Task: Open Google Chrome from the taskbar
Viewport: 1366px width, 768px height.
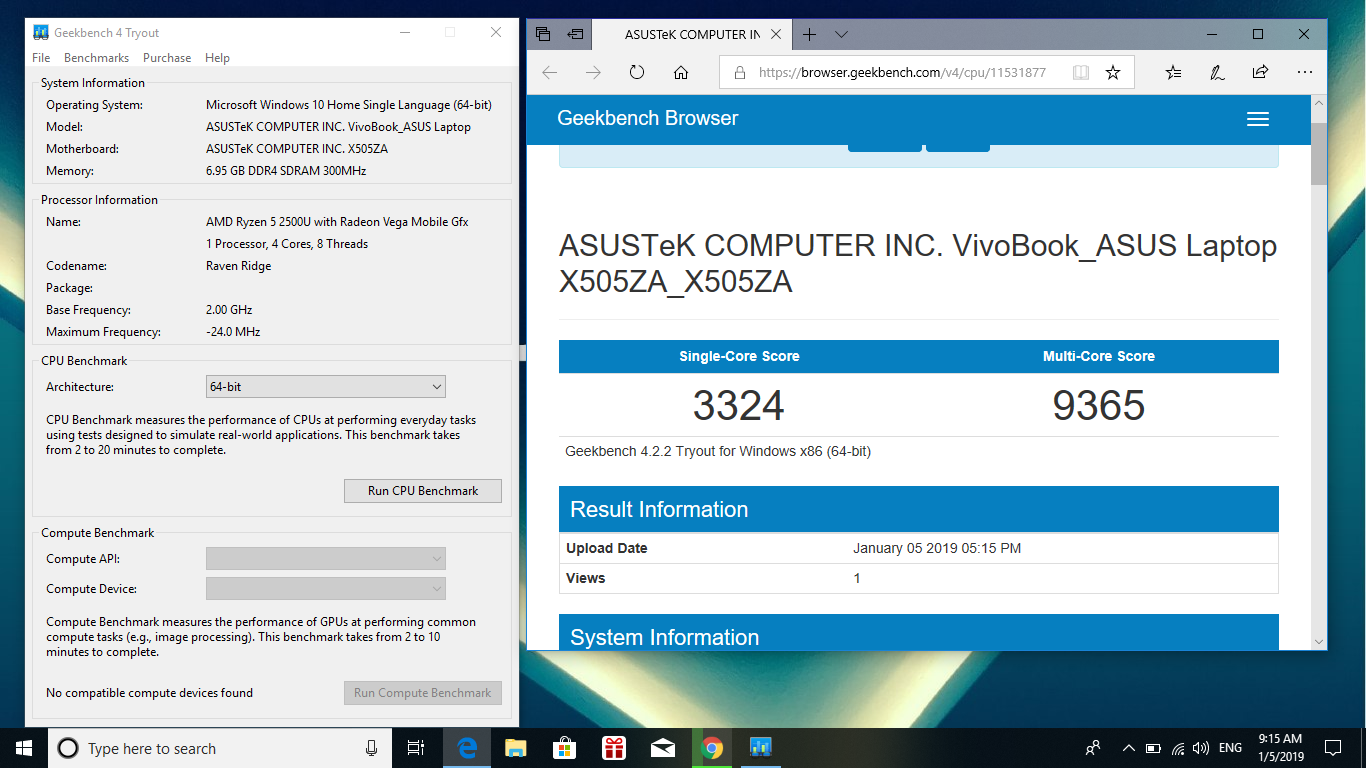Action: coord(712,748)
